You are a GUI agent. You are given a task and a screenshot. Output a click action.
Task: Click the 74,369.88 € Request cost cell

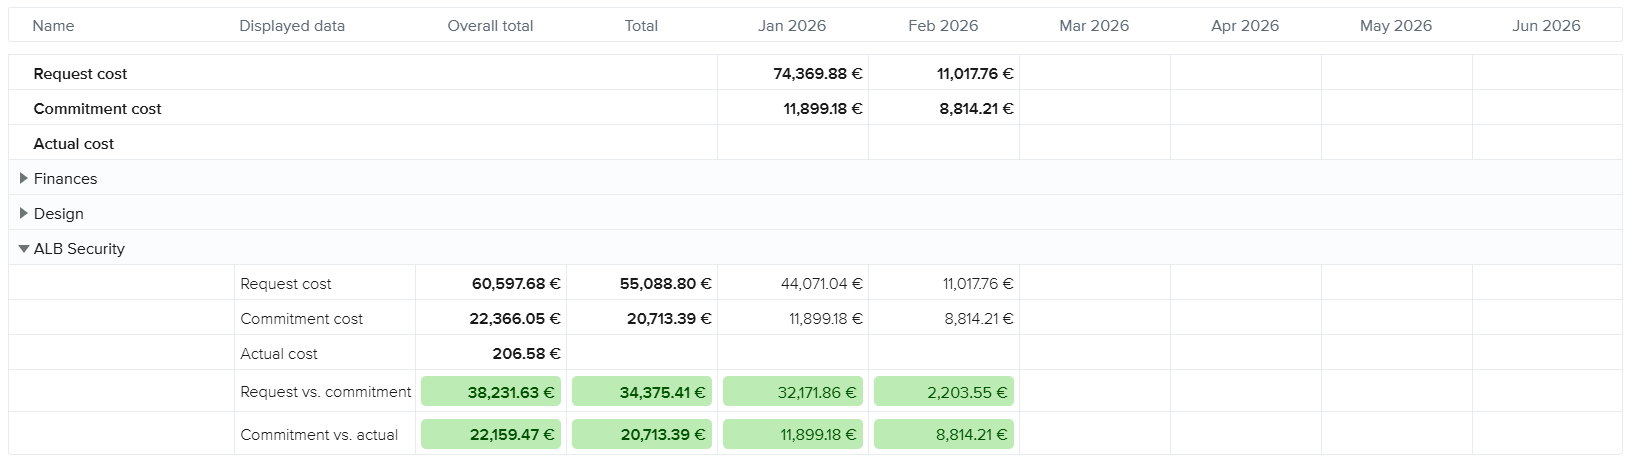pos(817,74)
